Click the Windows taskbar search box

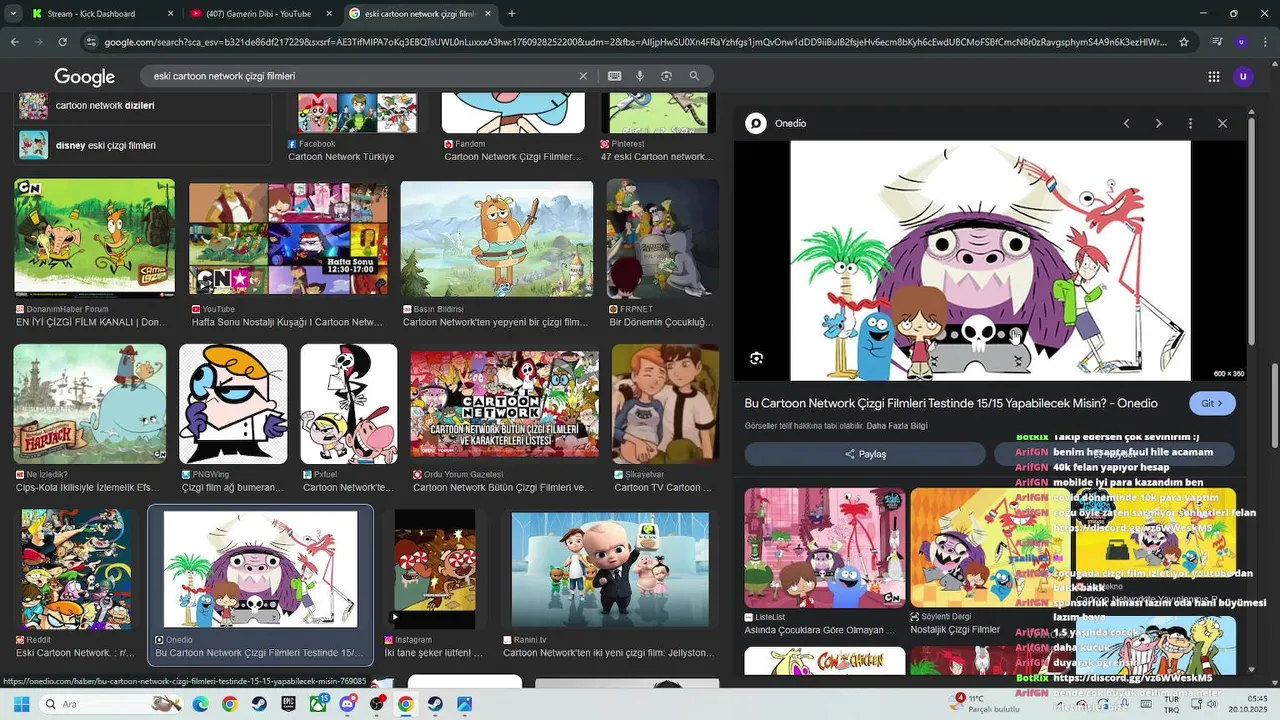(x=110, y=704)
